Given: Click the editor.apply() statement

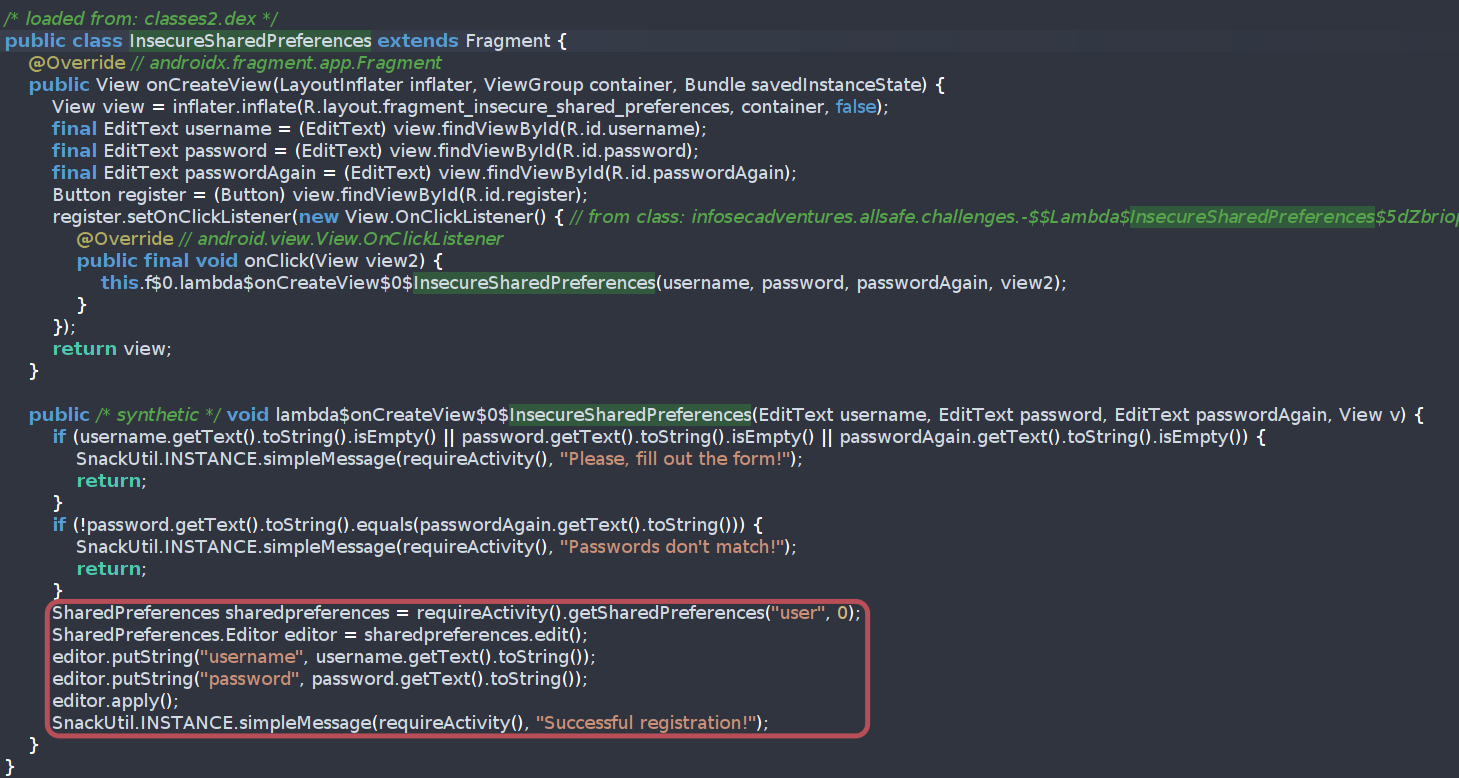Looking at the screenshot, I should [115, 701].
